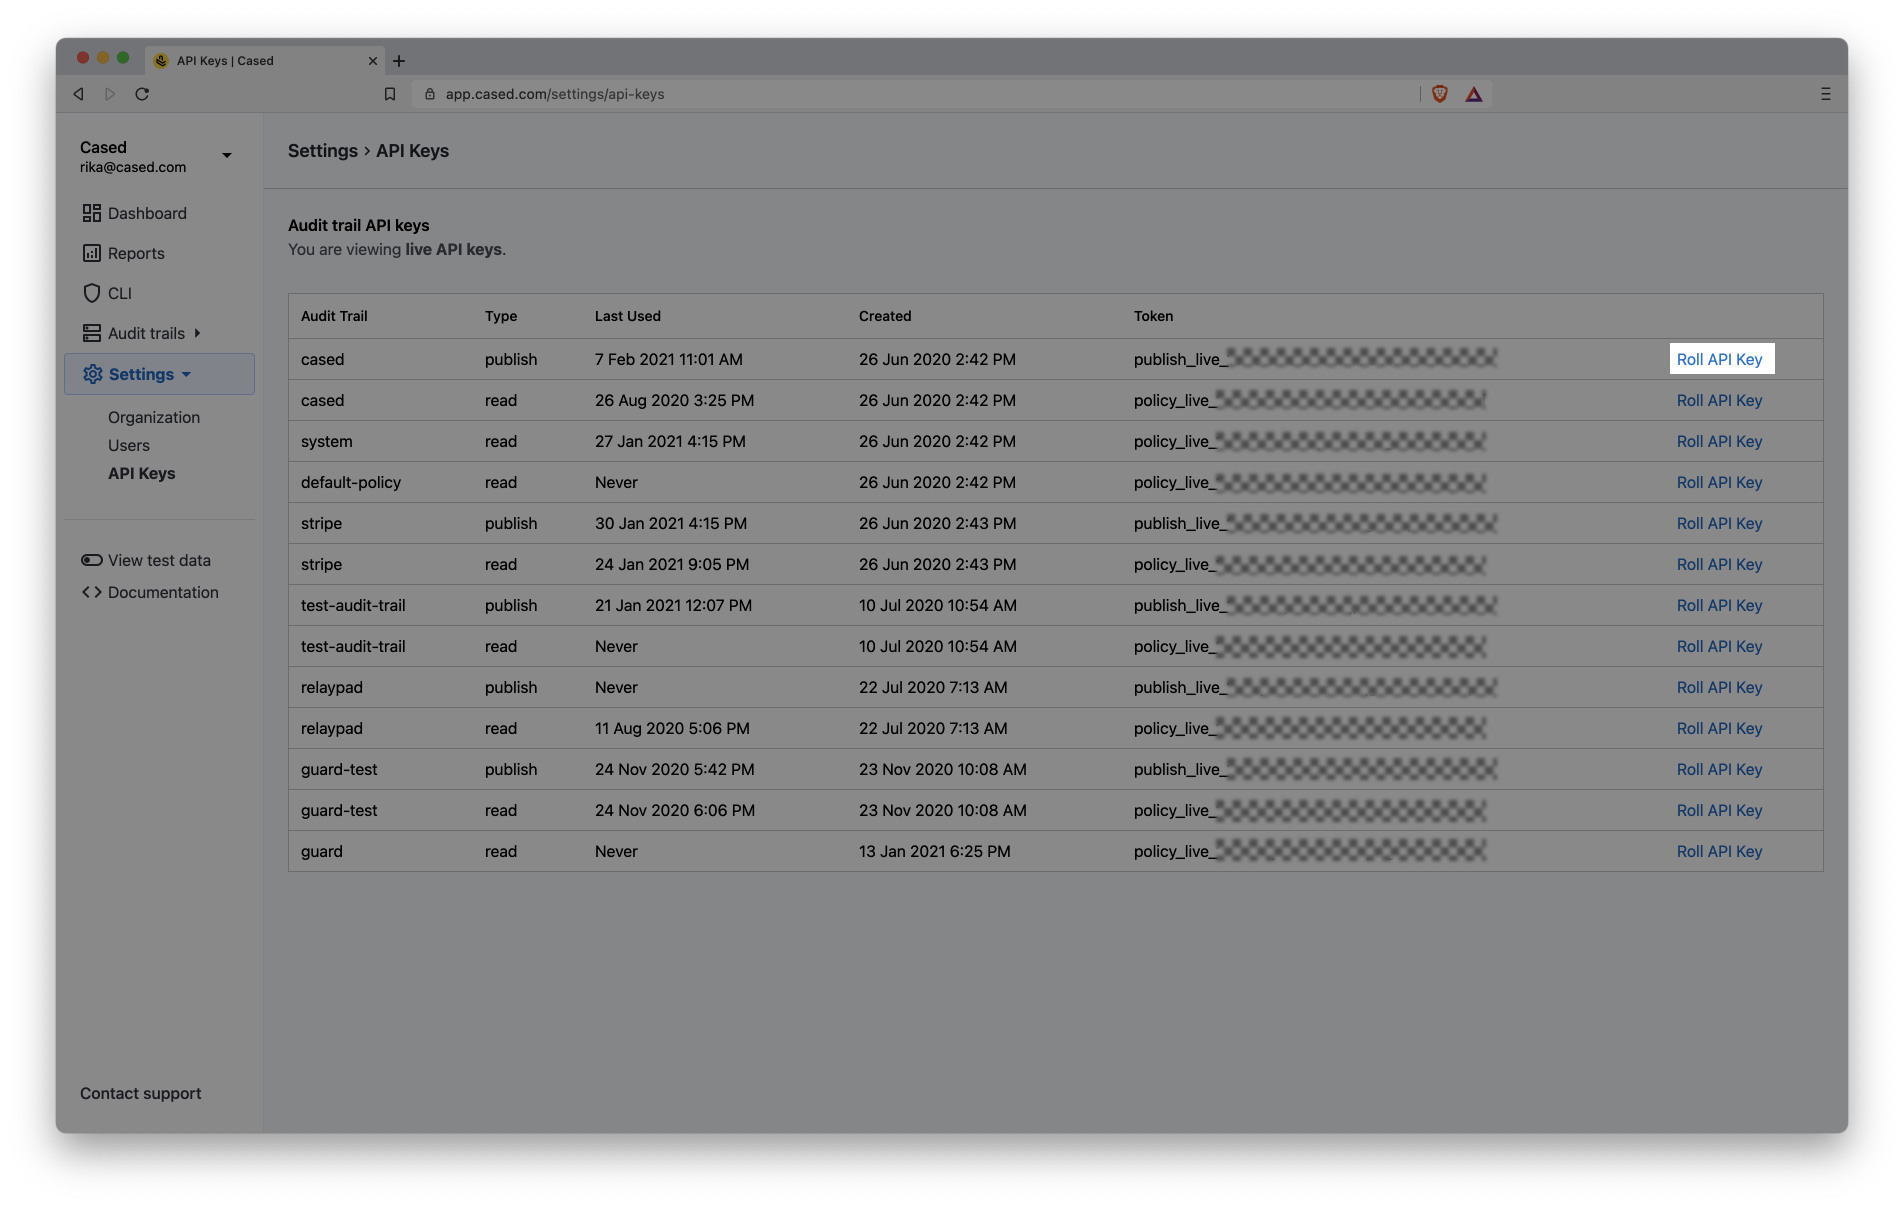The width and height of the screenshot is (1904, 1207).
Task: Open the Reports chart icon
Action: tap(91, 253)
